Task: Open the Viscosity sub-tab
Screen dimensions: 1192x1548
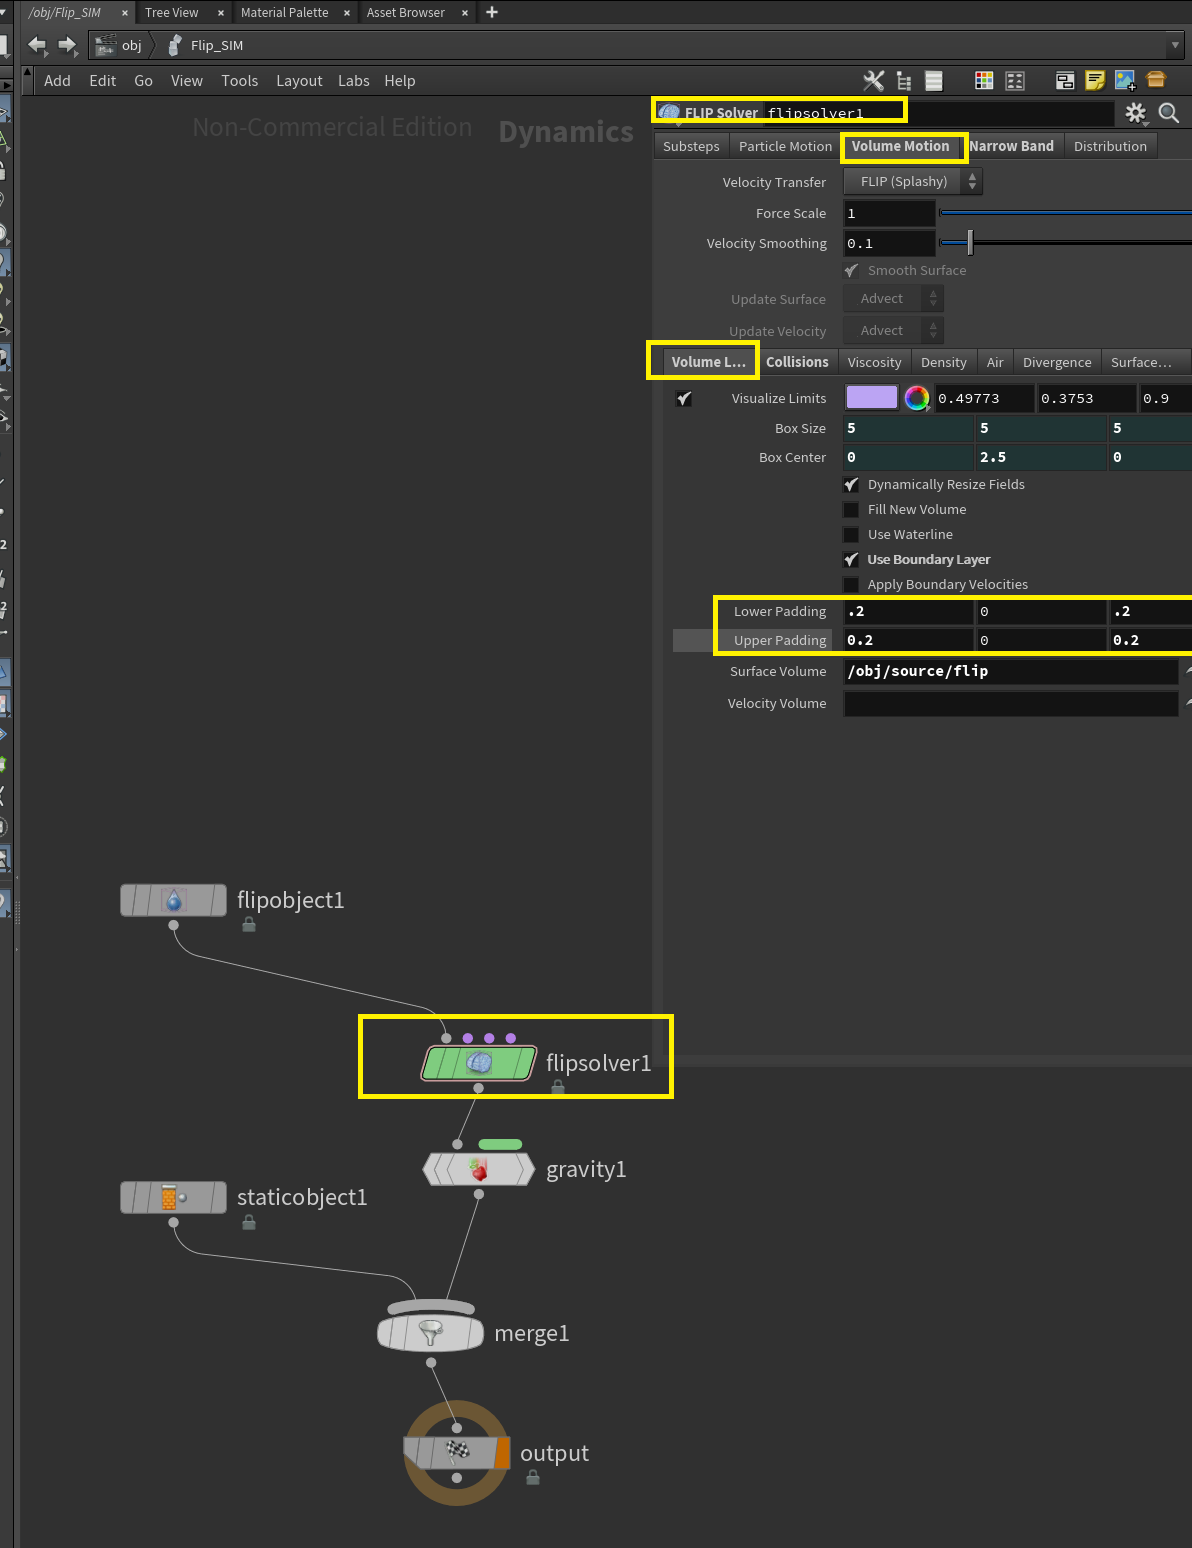Action: pos(874,362)
